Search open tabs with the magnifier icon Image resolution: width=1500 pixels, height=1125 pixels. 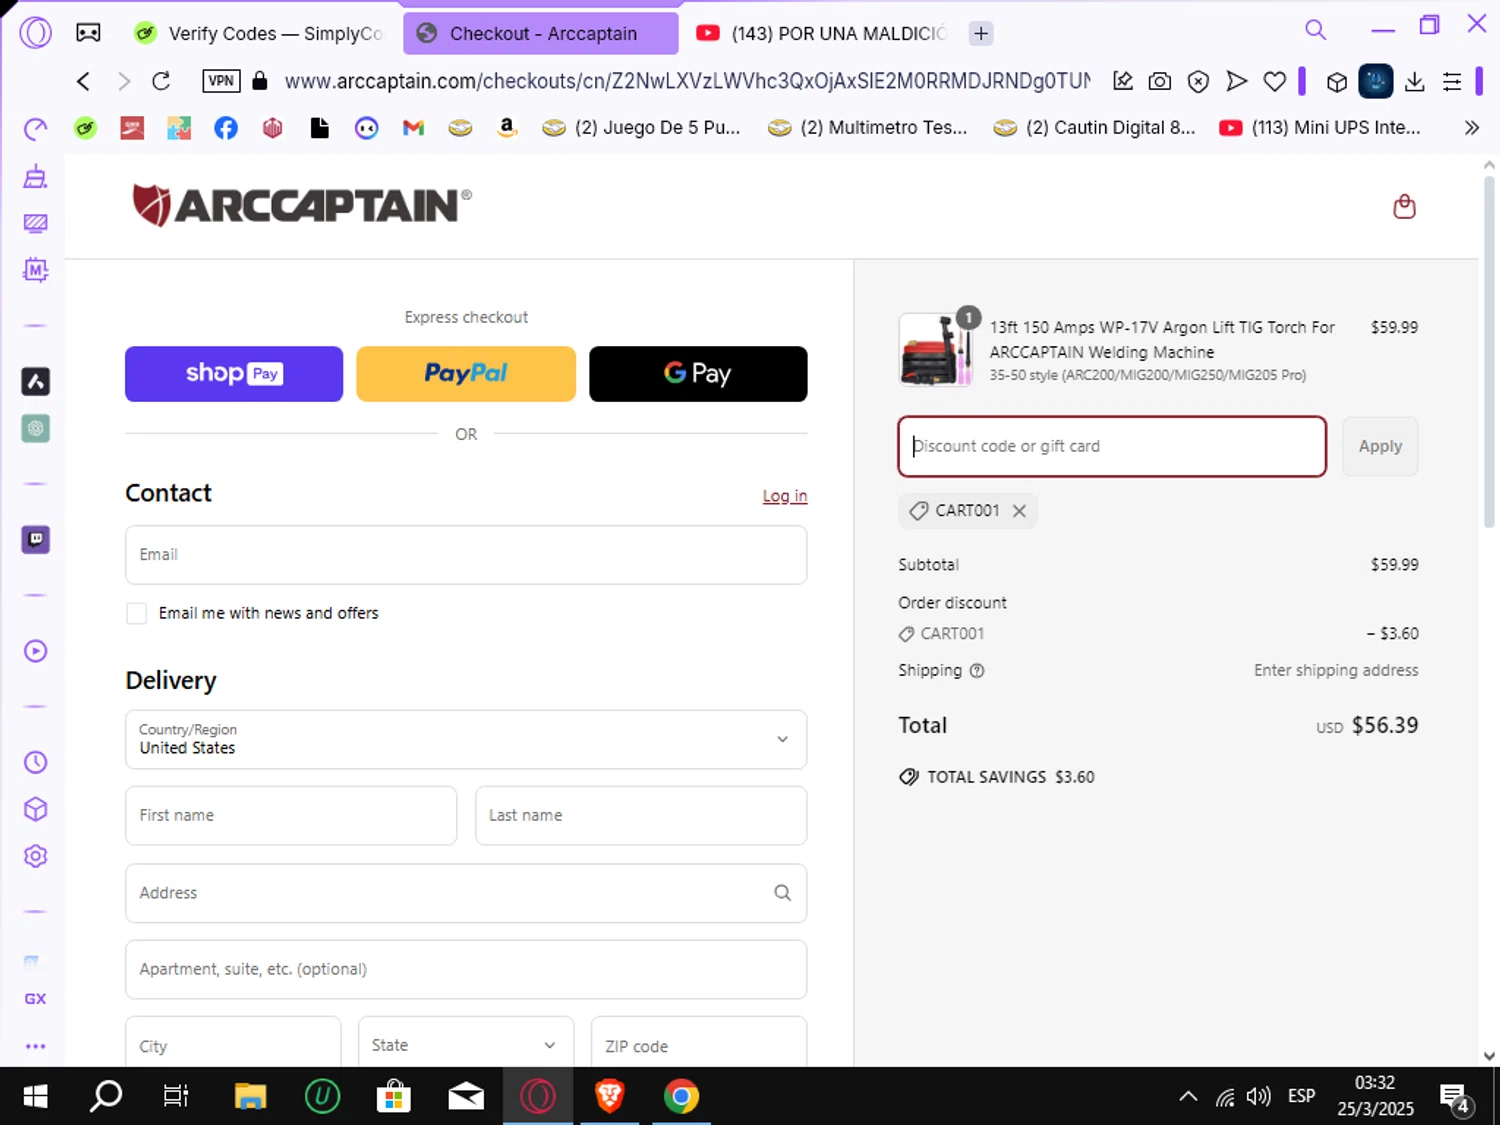coord(1316,30)
